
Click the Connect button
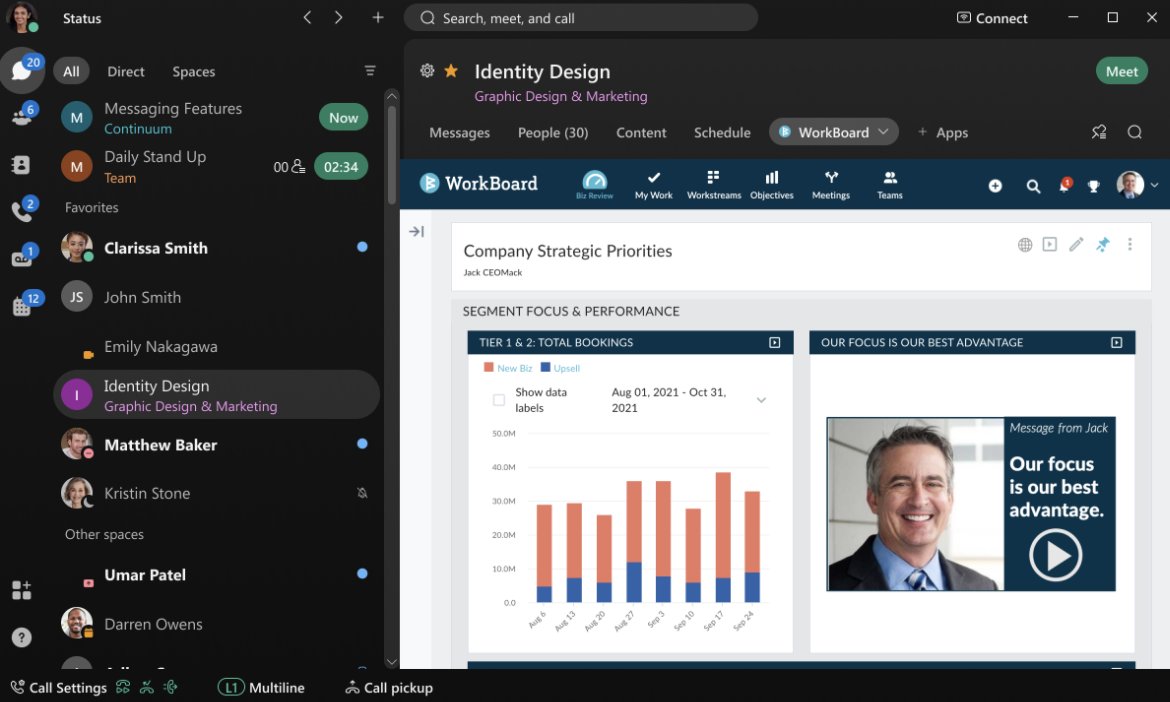(992, 18)
